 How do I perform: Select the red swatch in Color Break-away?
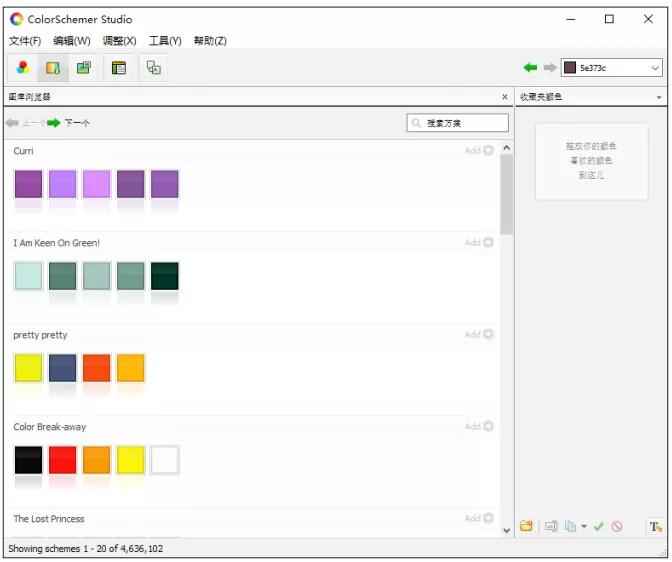pos(62,460)
